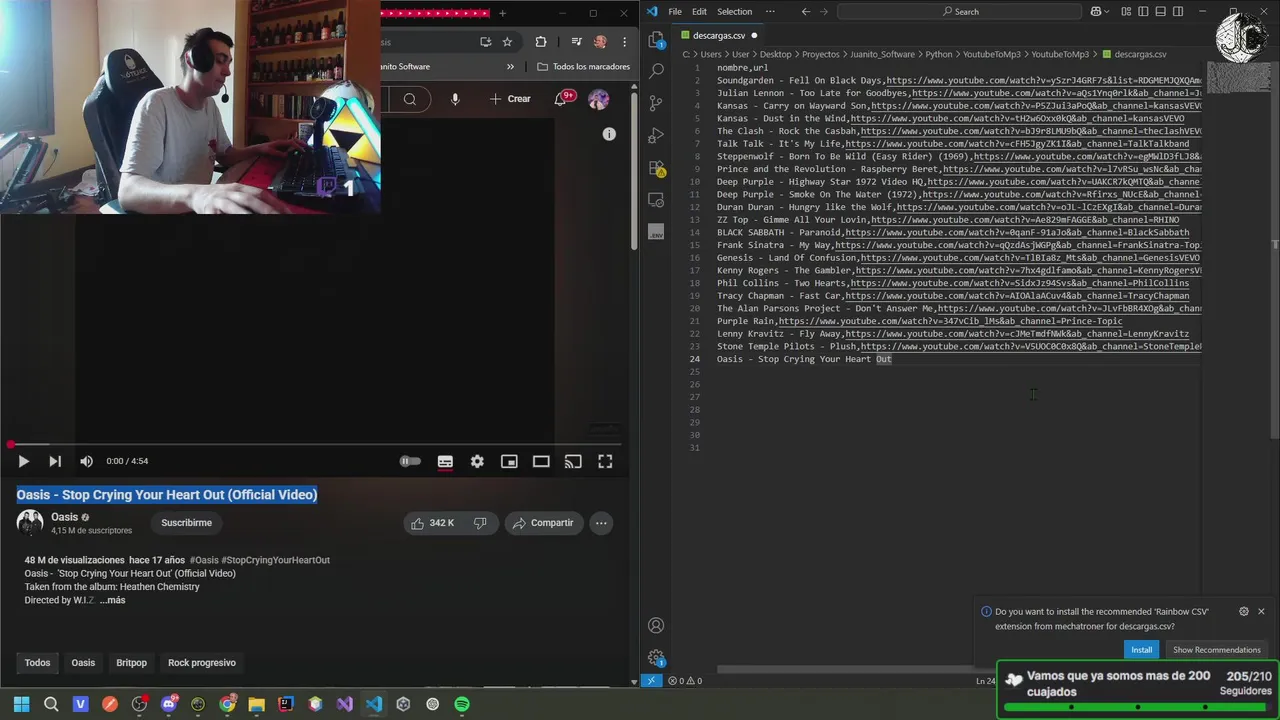Open YouTube player settings gear

(477, 461)
